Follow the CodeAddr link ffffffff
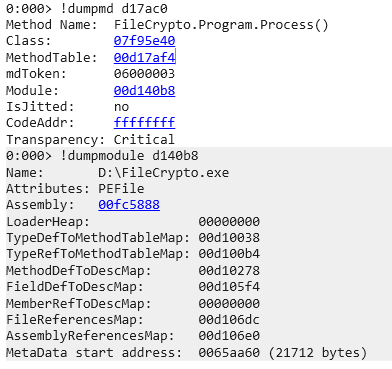Viewport: 392px width, 369px height. click(x=144, y=123)
